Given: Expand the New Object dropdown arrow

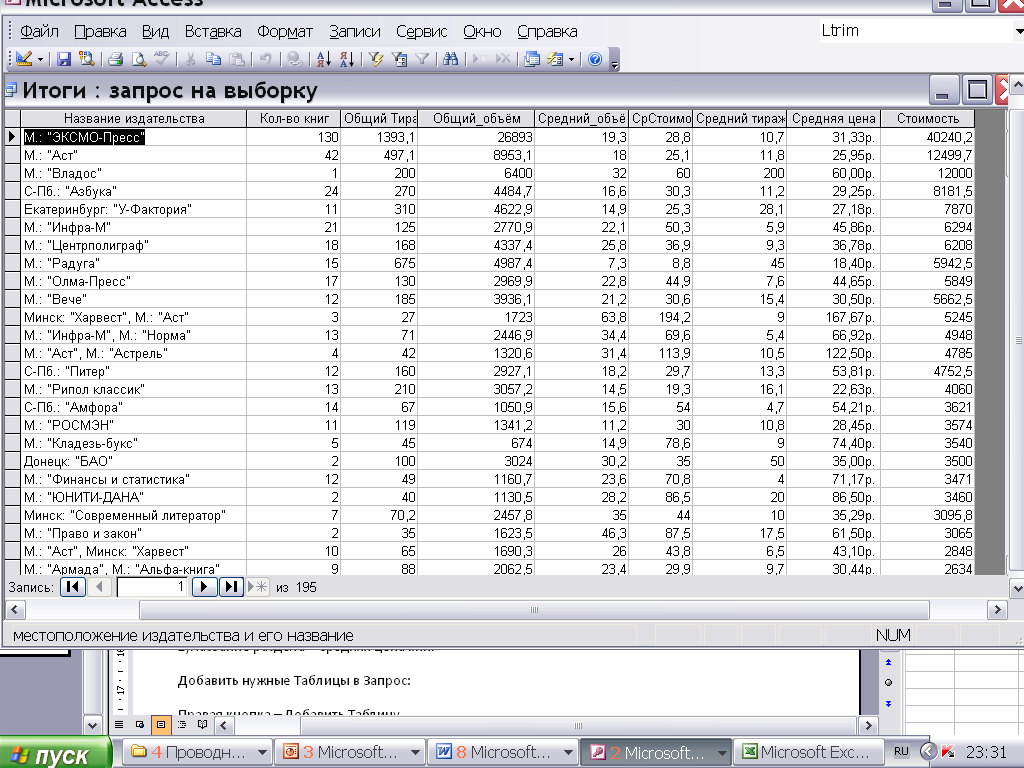Looking at the screenshot, I should pyautogui.click(x=571, y=59).
